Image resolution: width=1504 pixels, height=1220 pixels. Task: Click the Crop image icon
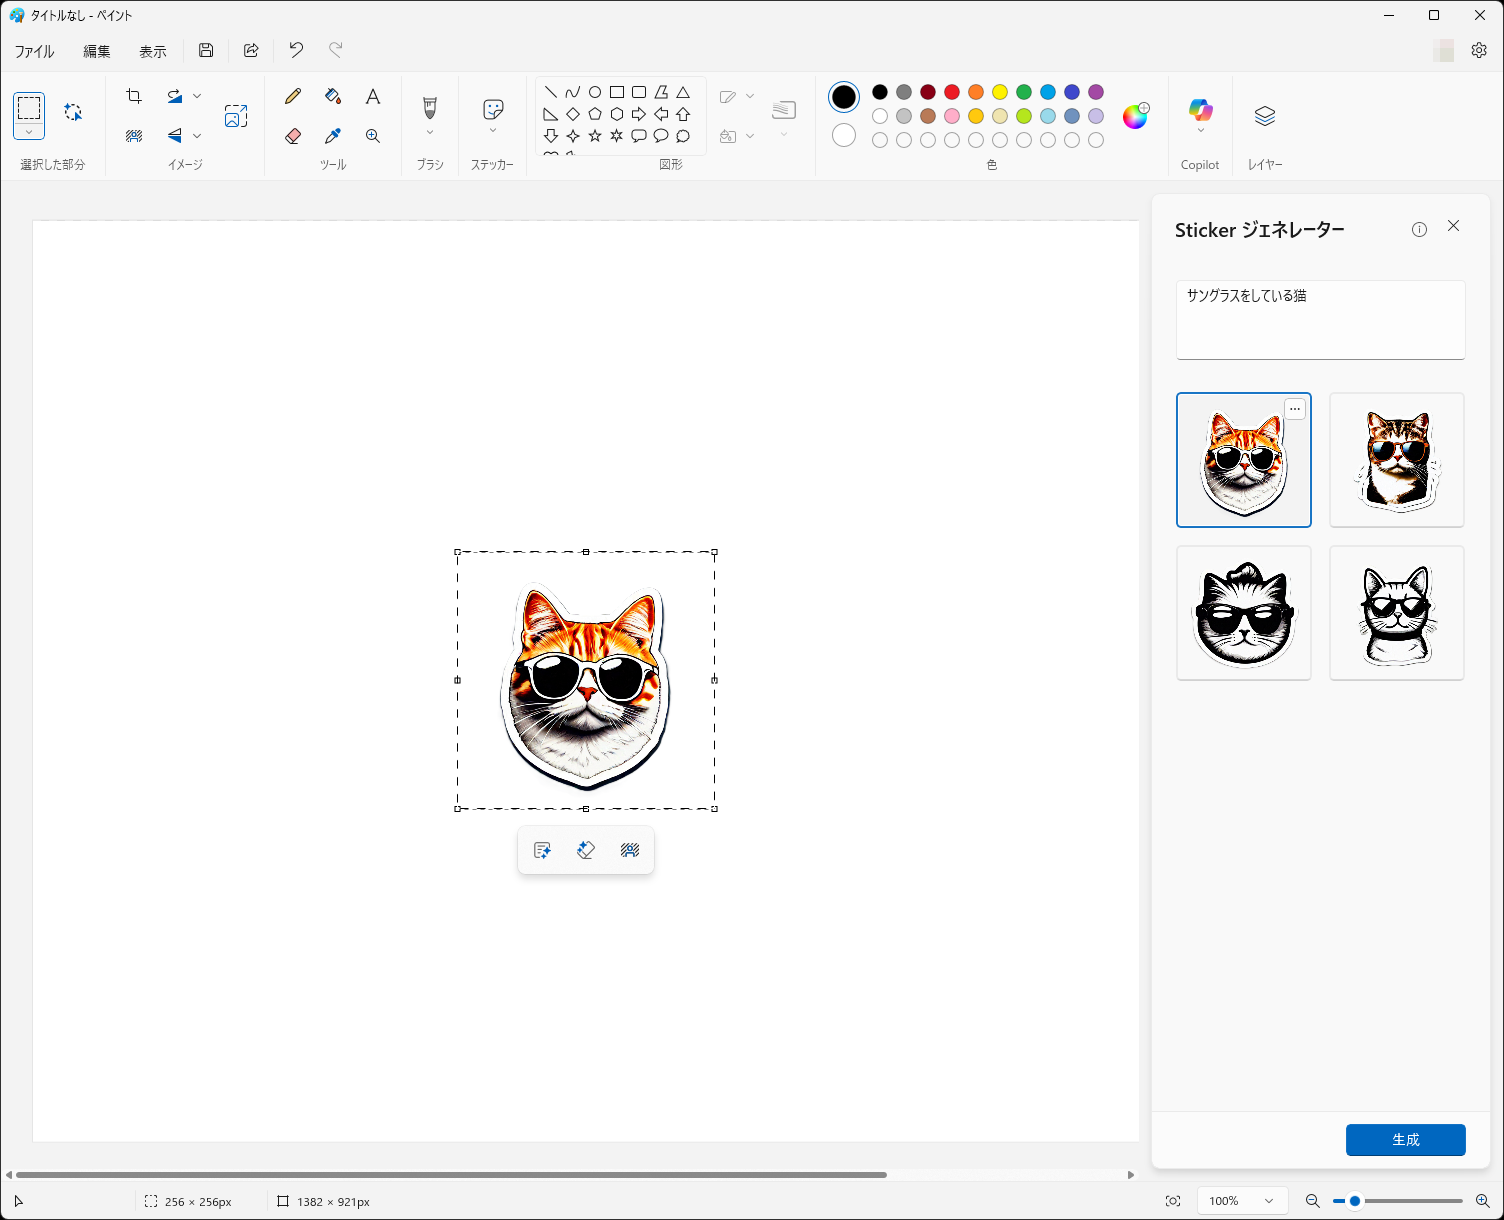point(134,96)
